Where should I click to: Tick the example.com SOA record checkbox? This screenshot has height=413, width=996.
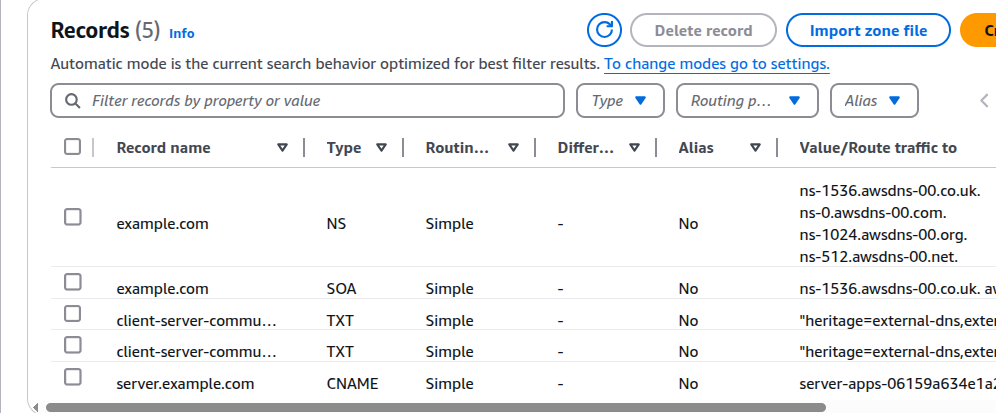(73, 281)
